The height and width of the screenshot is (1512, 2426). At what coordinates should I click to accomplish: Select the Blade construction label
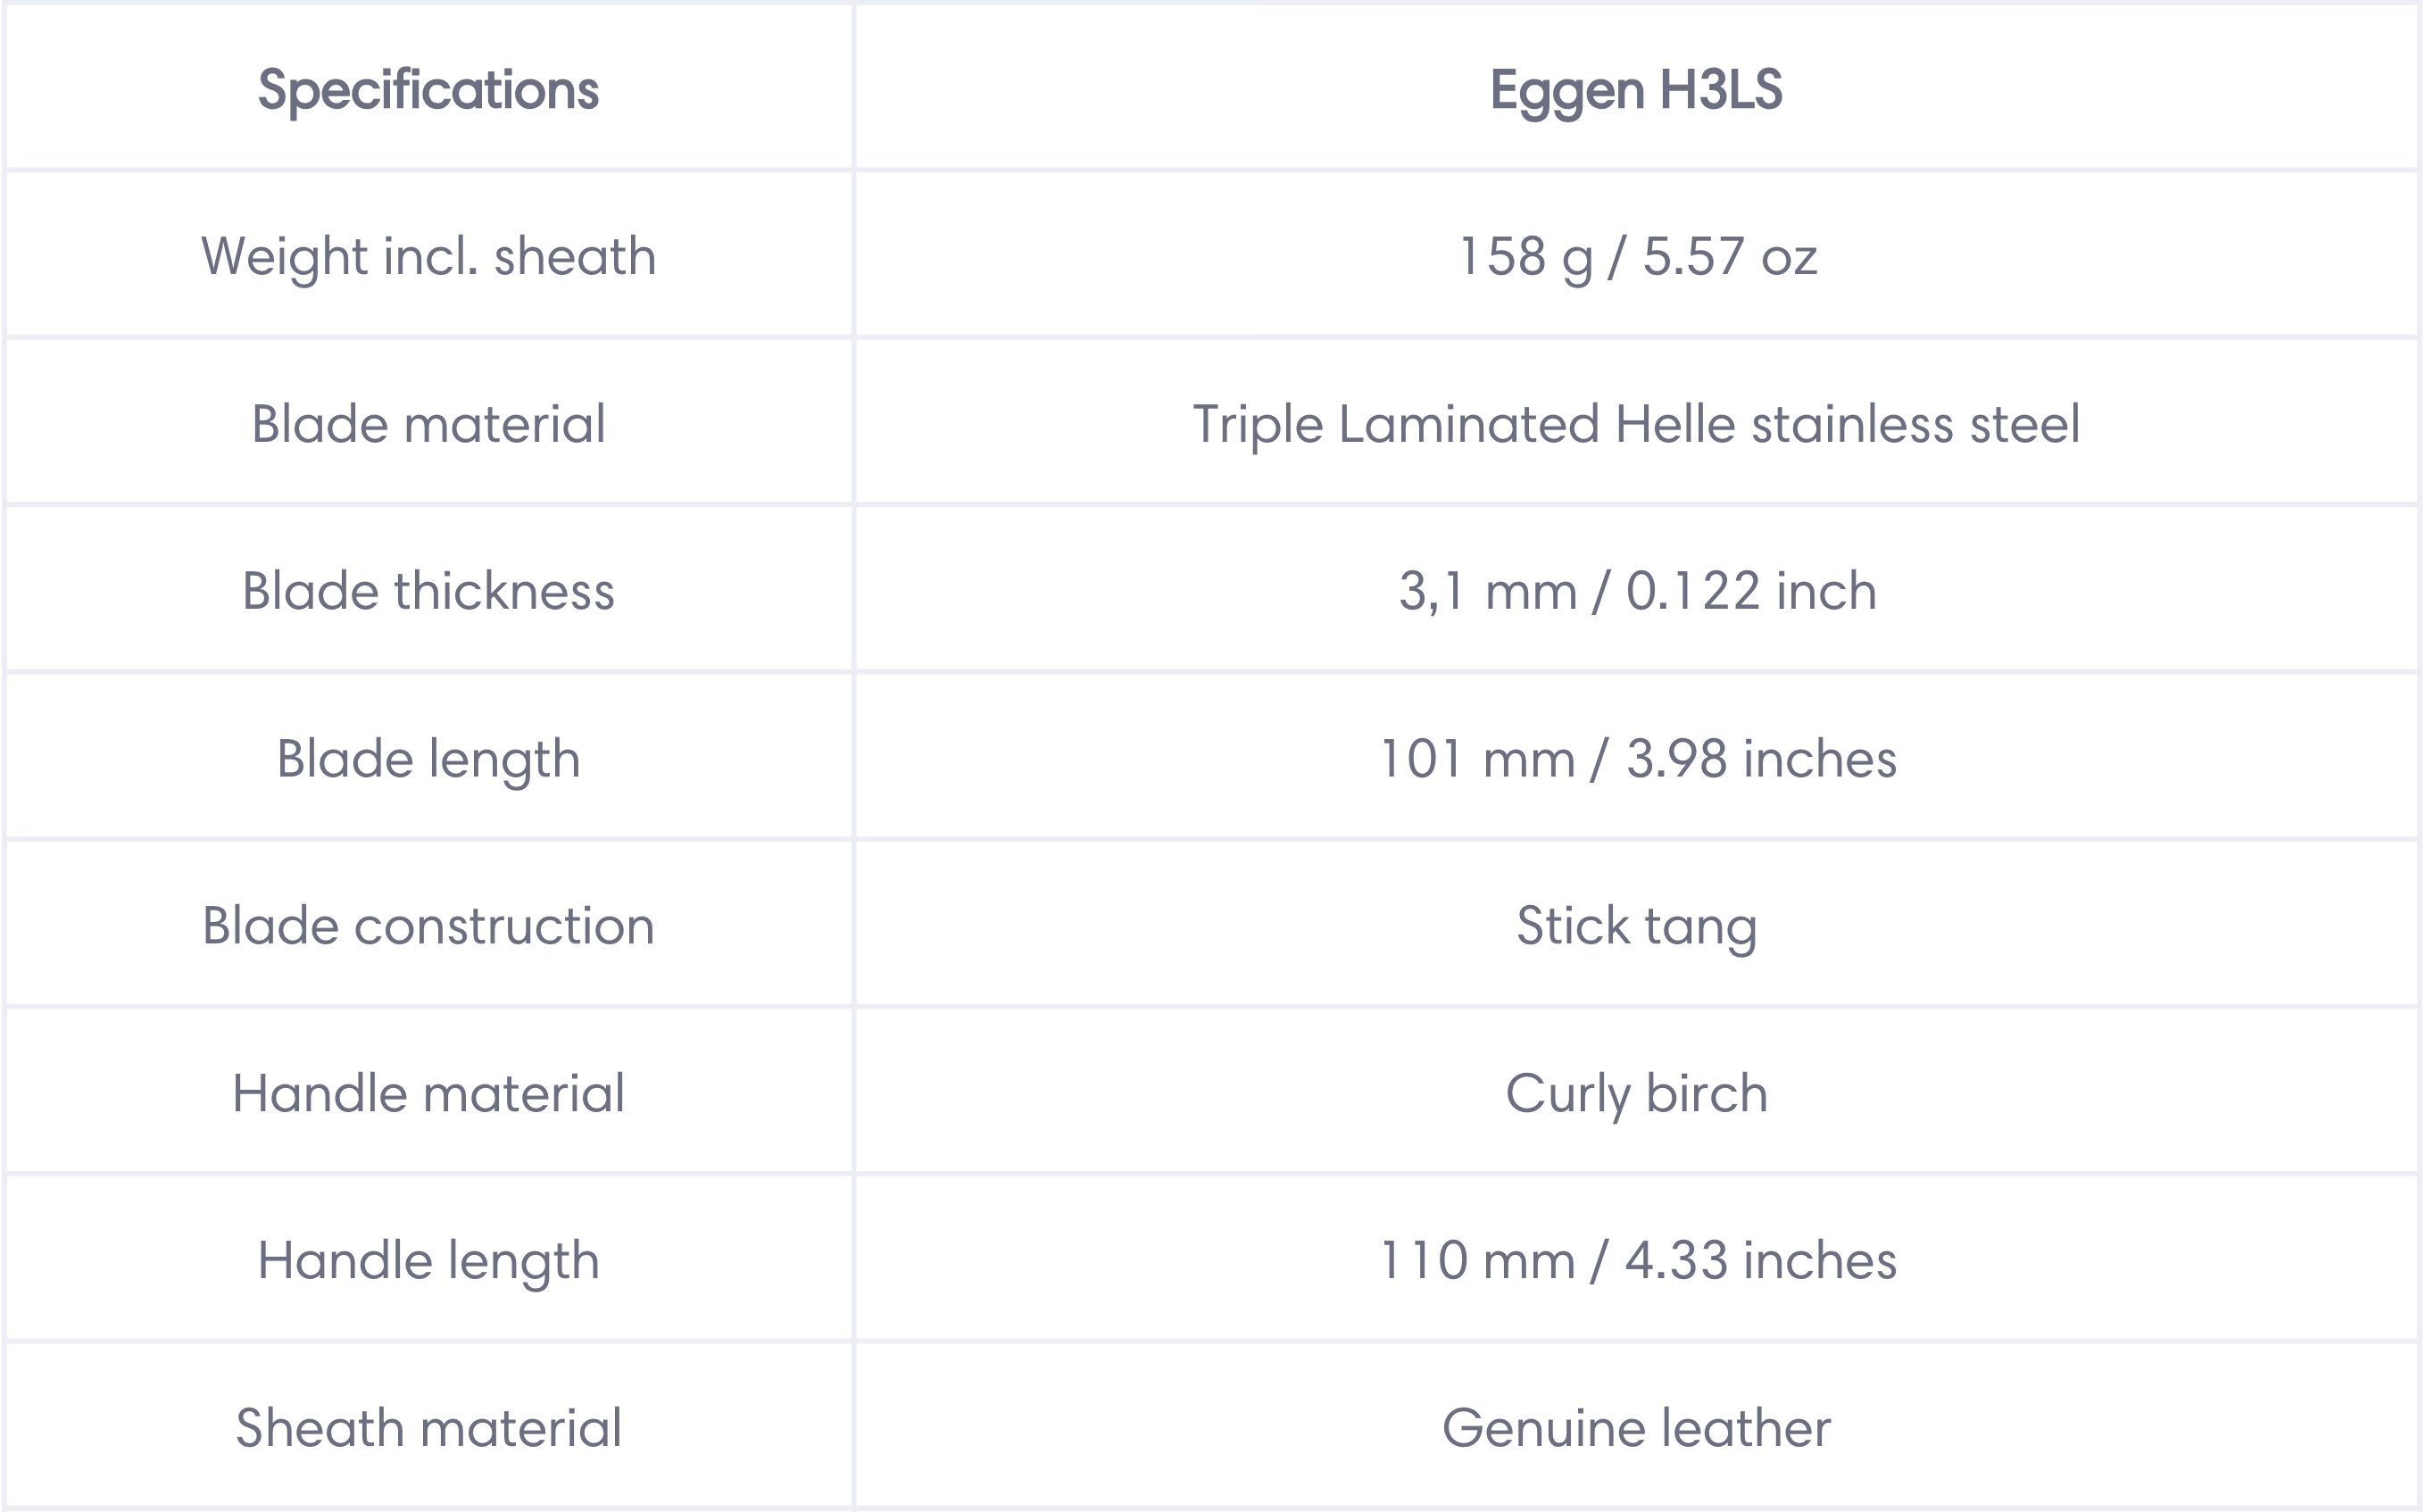(428, 926)
